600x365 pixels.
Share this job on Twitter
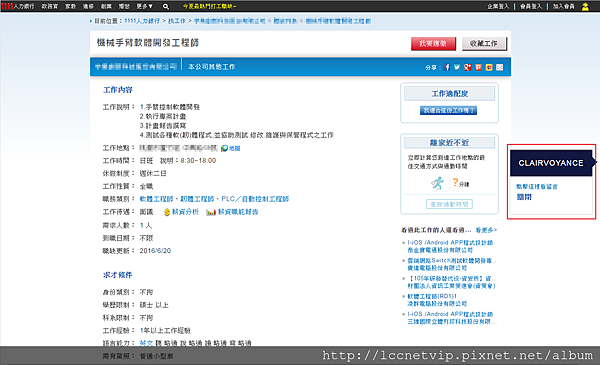tap(457, 67)
